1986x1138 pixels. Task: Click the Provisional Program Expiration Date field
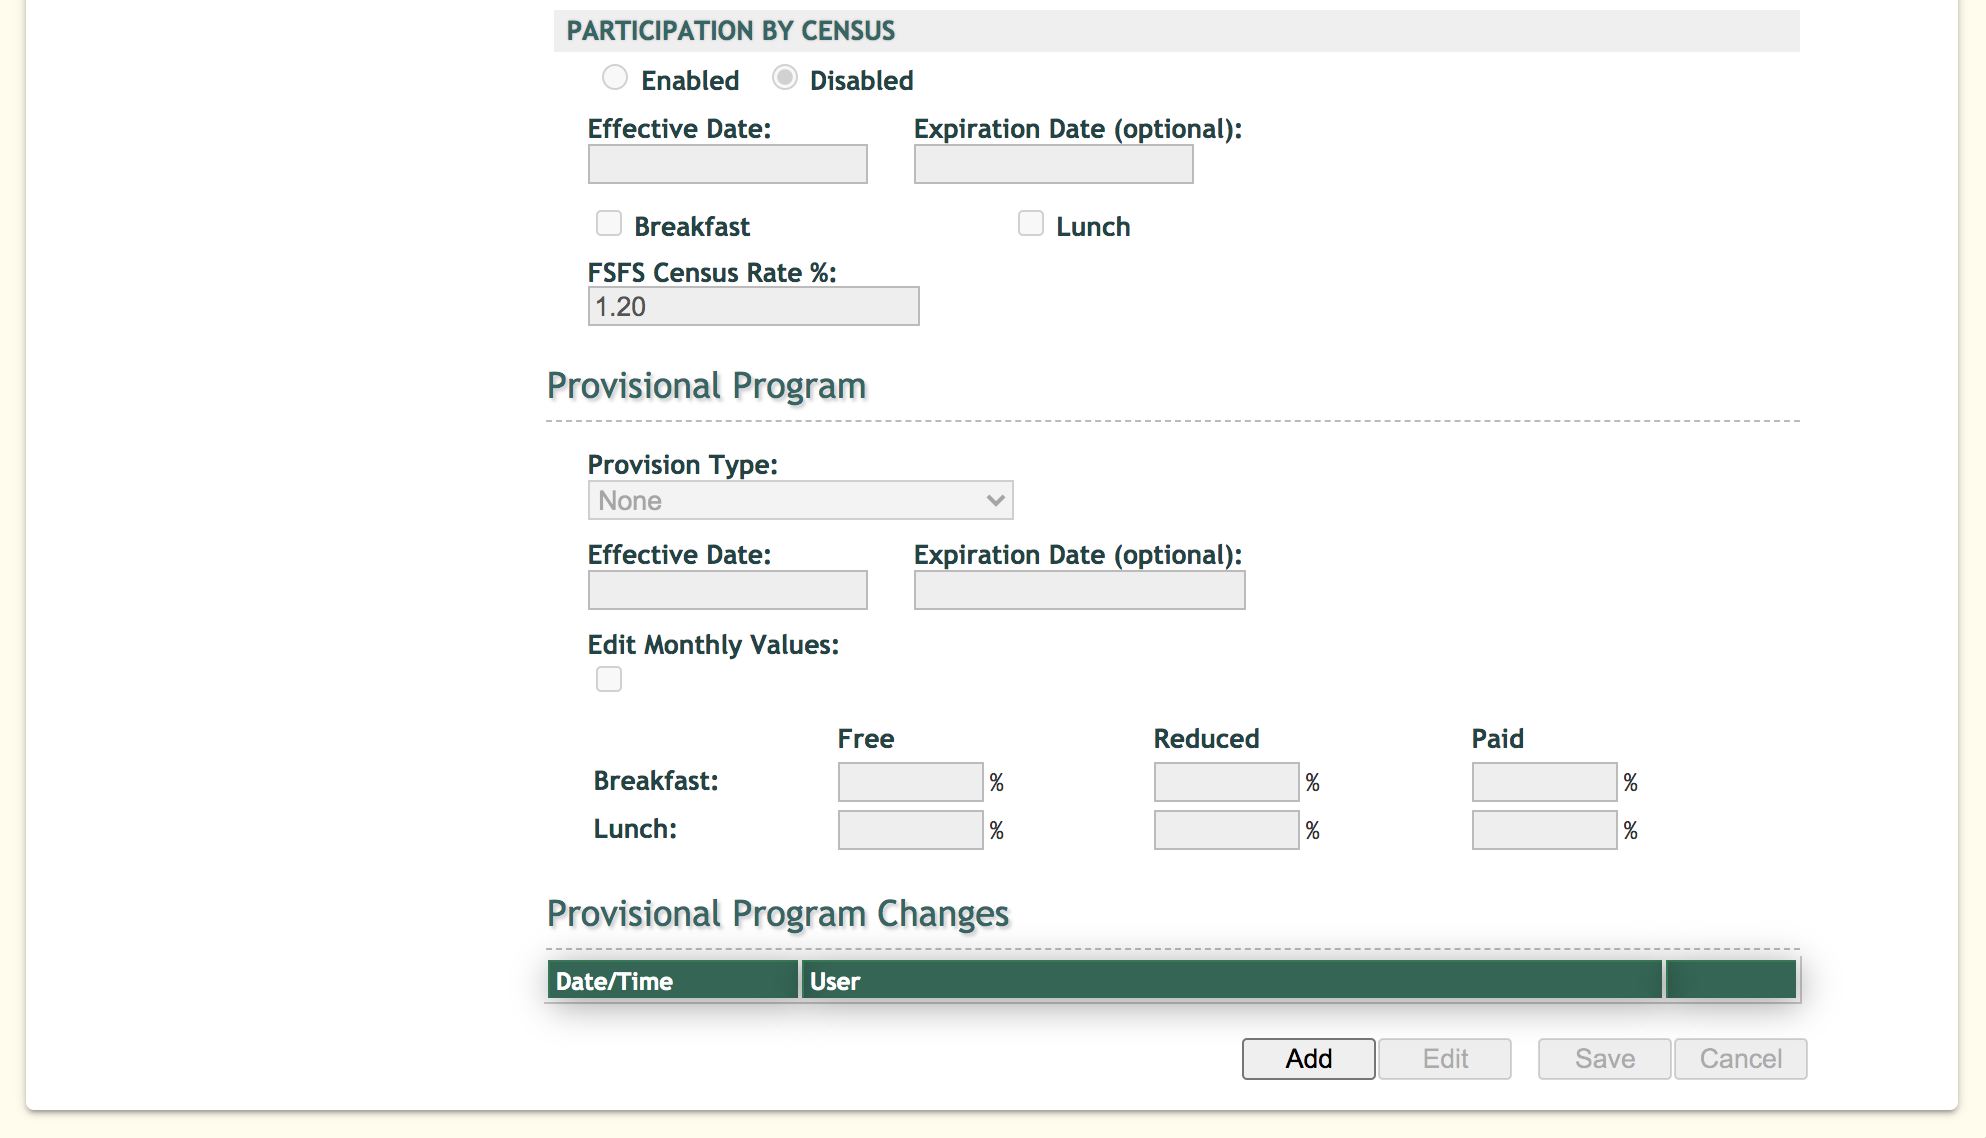point(1079,590)
